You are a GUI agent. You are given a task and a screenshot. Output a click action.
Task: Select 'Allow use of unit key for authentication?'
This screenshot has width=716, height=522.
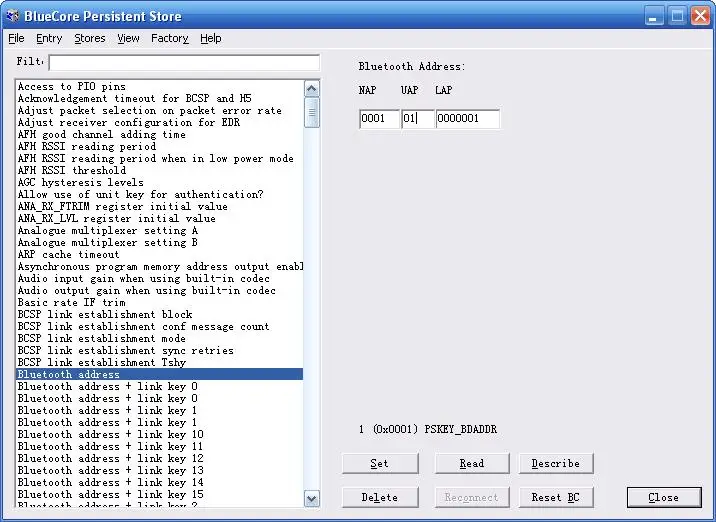pos(159,194)
